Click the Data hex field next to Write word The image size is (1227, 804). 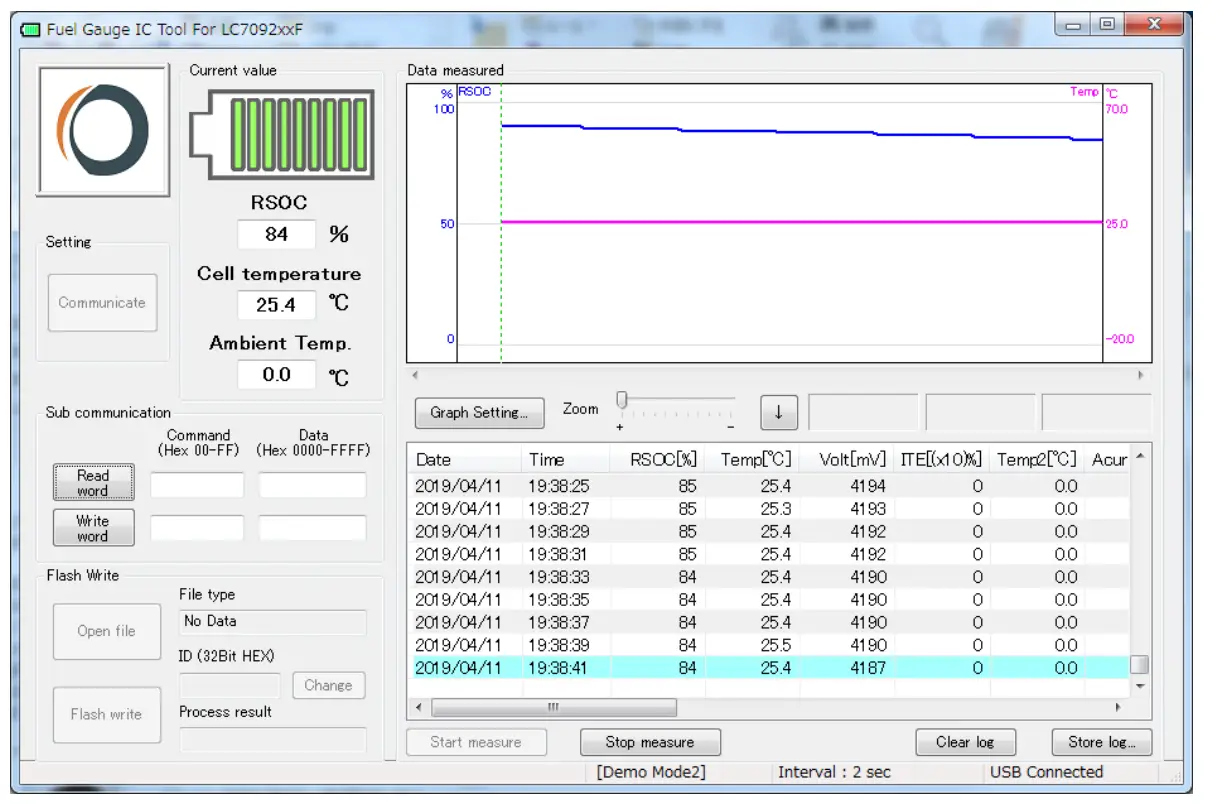312,528
